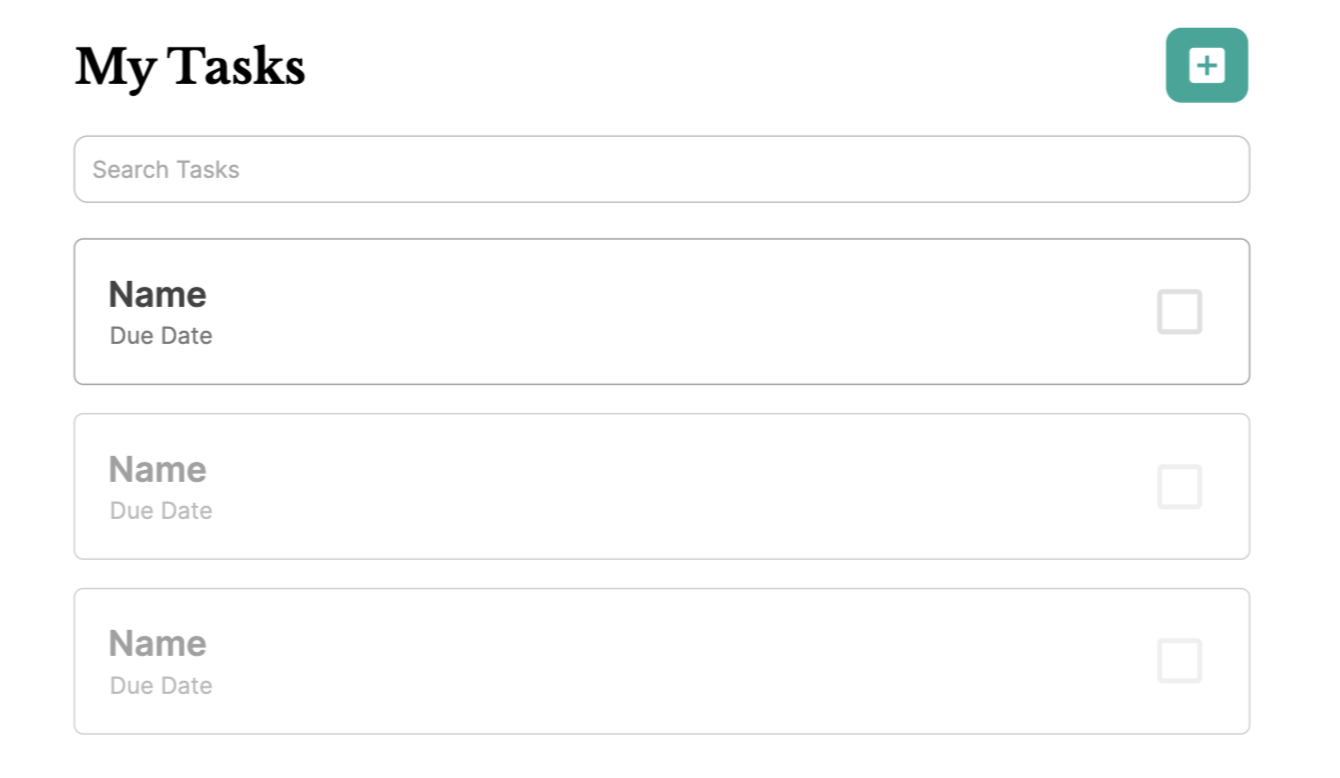Click the empty center area of the highlighted task card
1340x778 pixels.
coord(661,312)
